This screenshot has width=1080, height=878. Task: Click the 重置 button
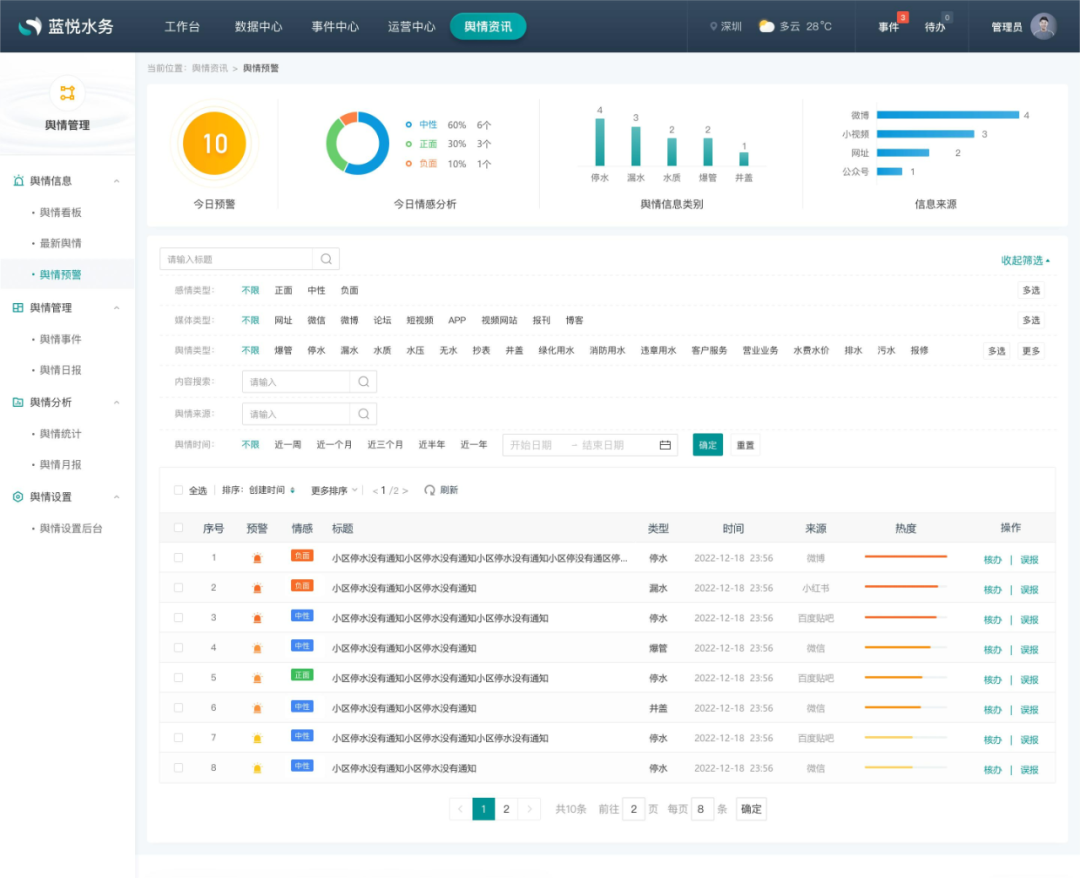click(x=745, y=445)
